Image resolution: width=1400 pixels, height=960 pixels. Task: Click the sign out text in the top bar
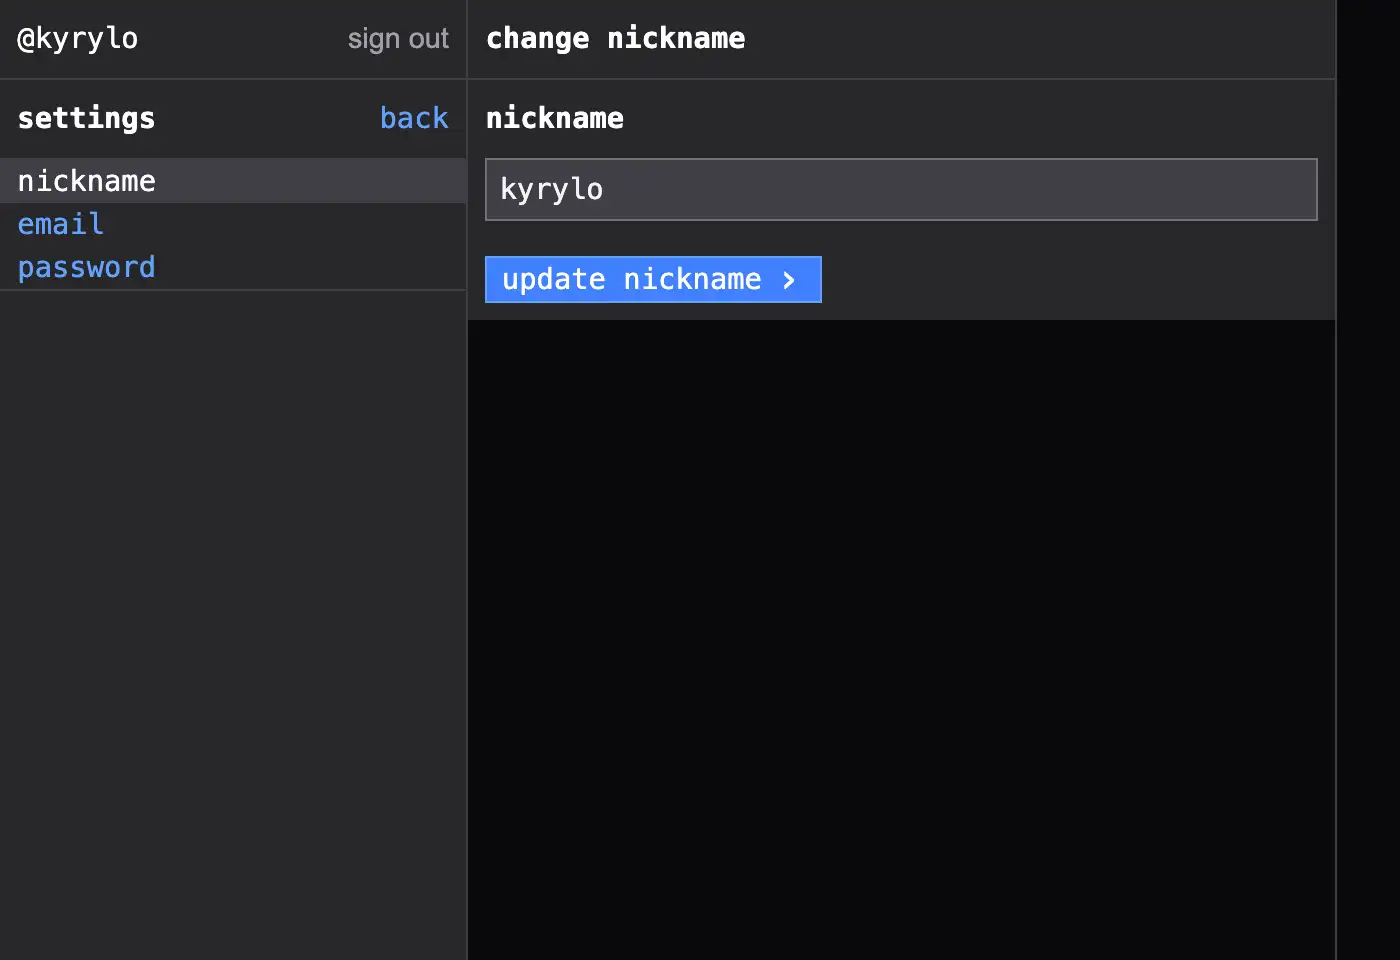coord(398,38)
